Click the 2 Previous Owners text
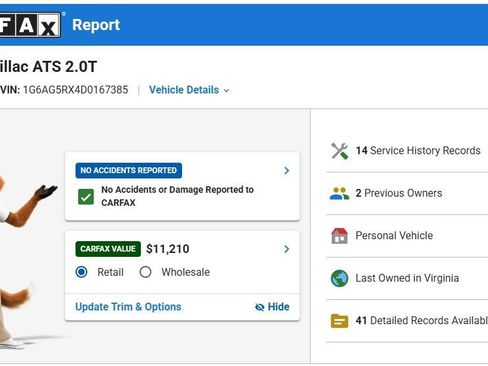The height and width of the screenshot is (366, 488). click(x=399, y=193)
